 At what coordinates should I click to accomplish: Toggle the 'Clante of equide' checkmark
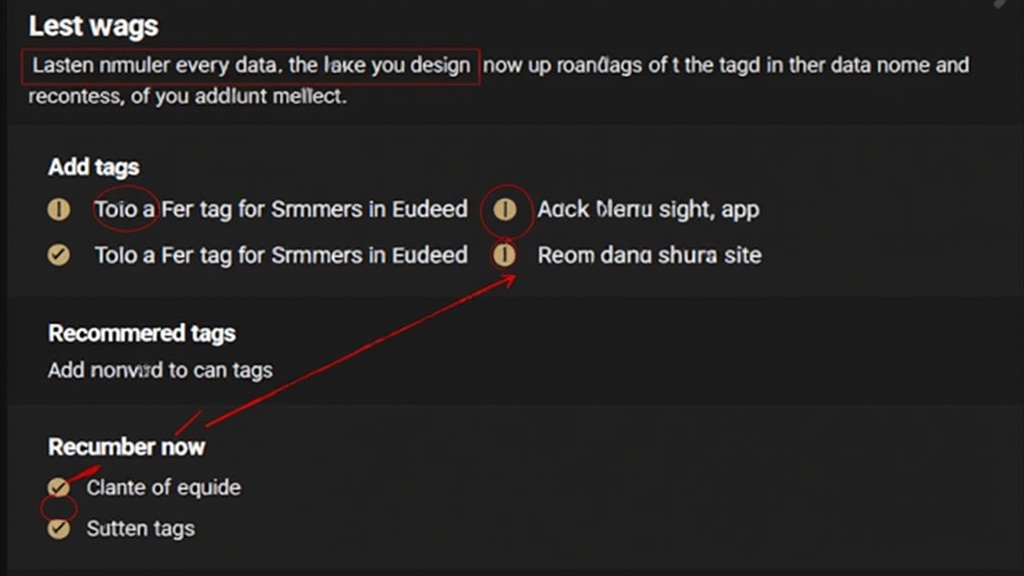[x=59, y=488]
